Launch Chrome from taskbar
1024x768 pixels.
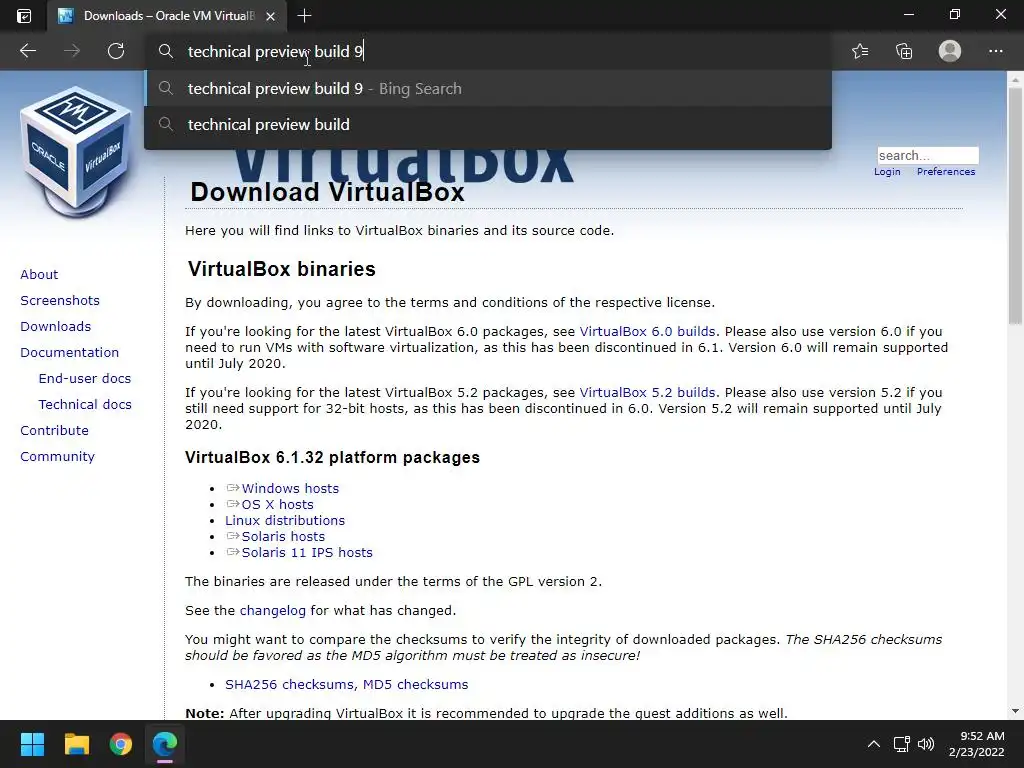[121, 744]
